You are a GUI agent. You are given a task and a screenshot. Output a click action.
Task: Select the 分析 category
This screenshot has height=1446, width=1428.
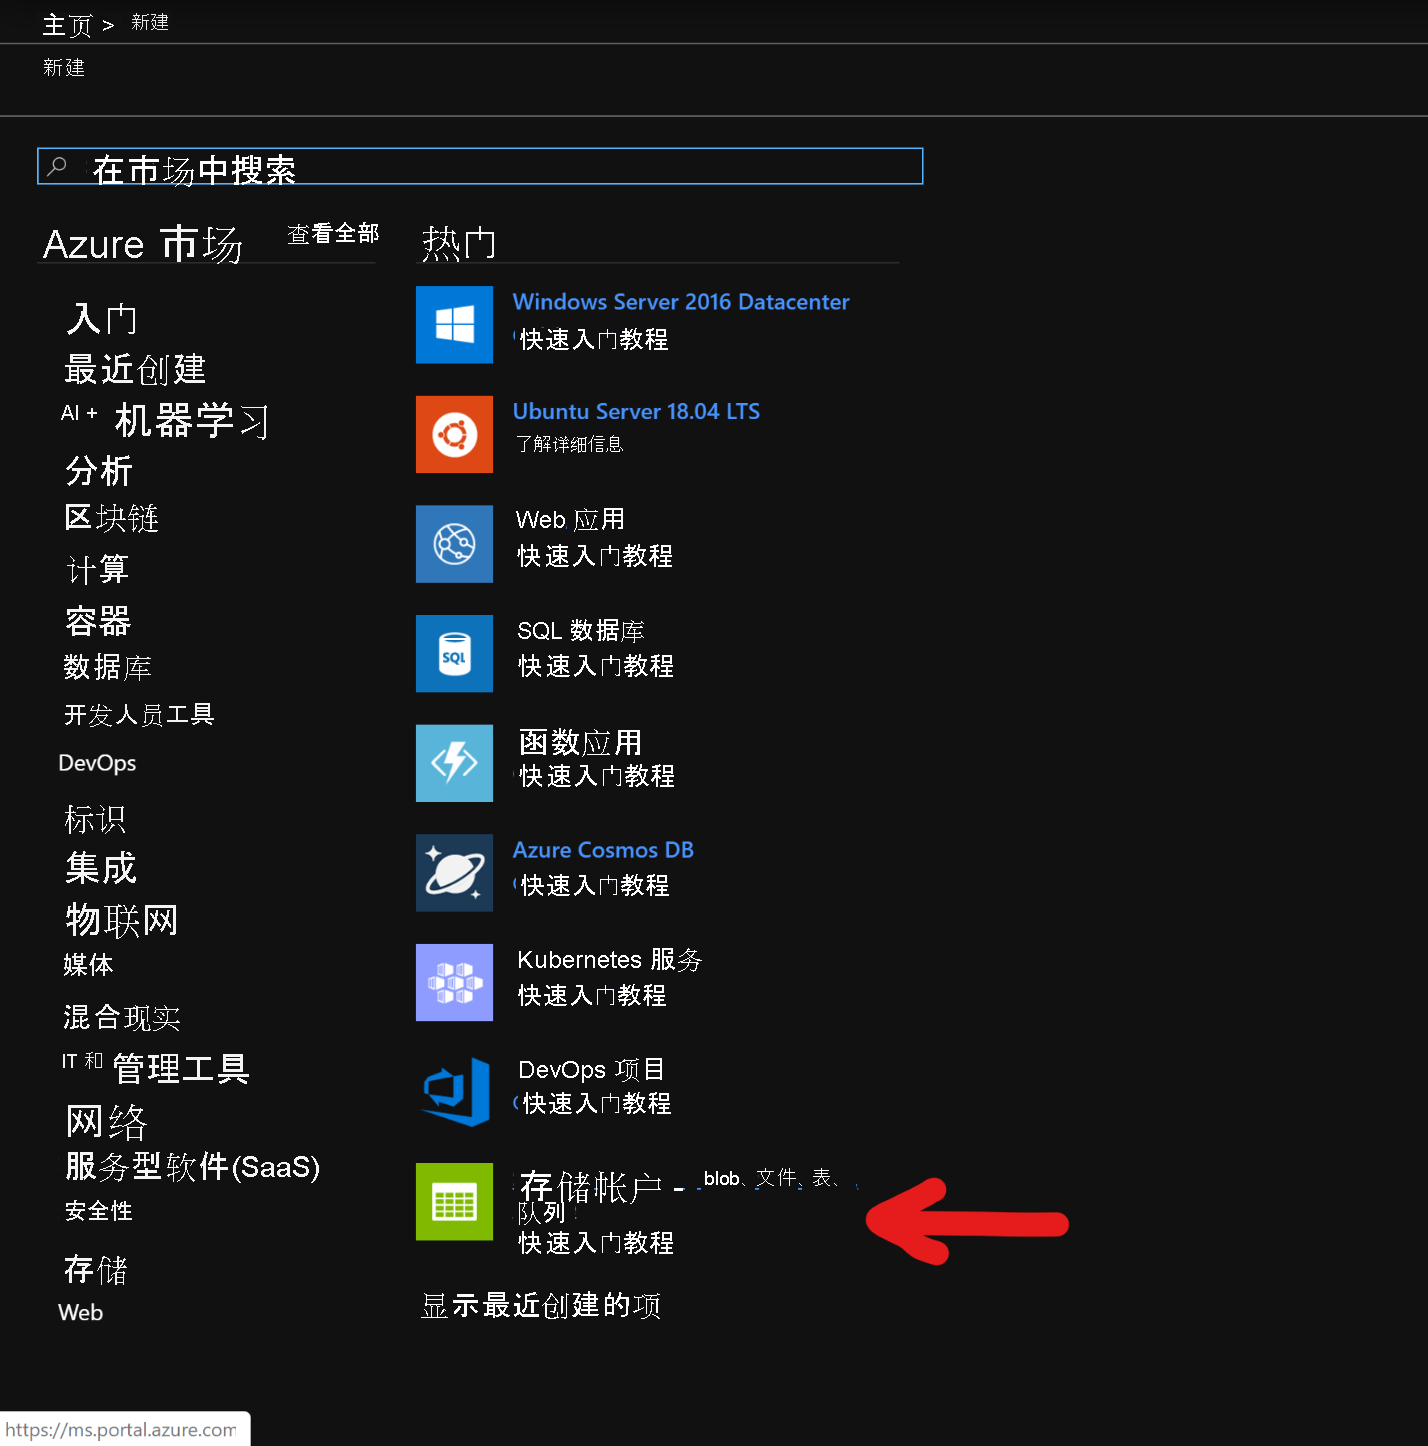[x=99, y=470]
